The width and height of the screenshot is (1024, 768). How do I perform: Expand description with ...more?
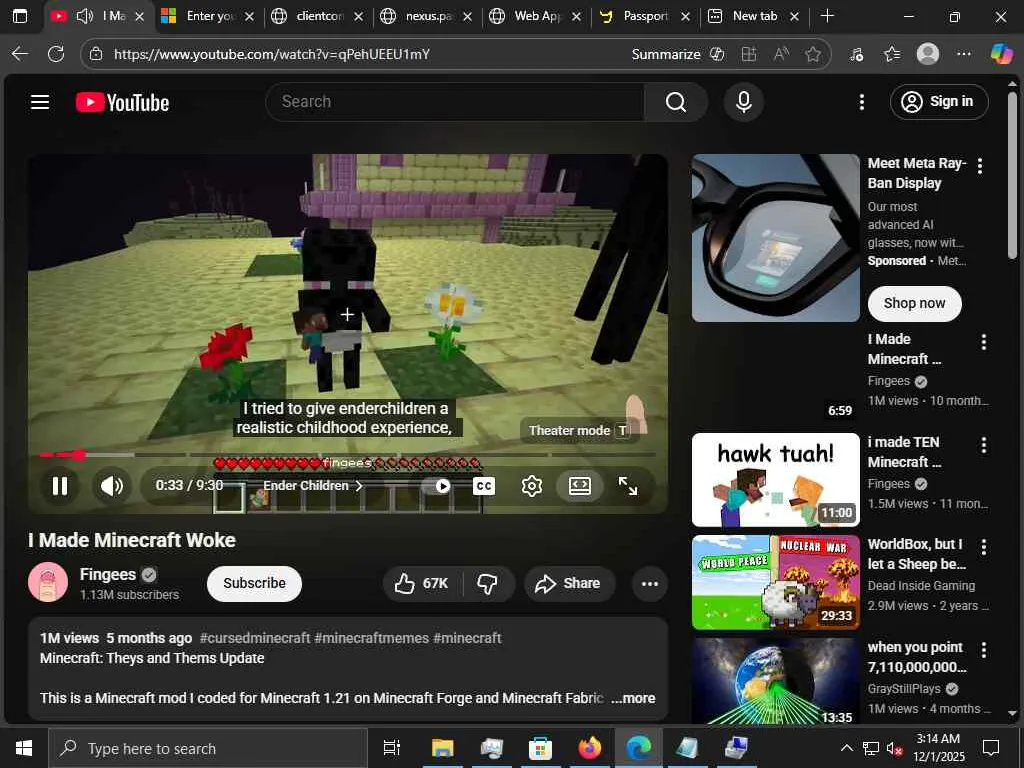point(633,697)
